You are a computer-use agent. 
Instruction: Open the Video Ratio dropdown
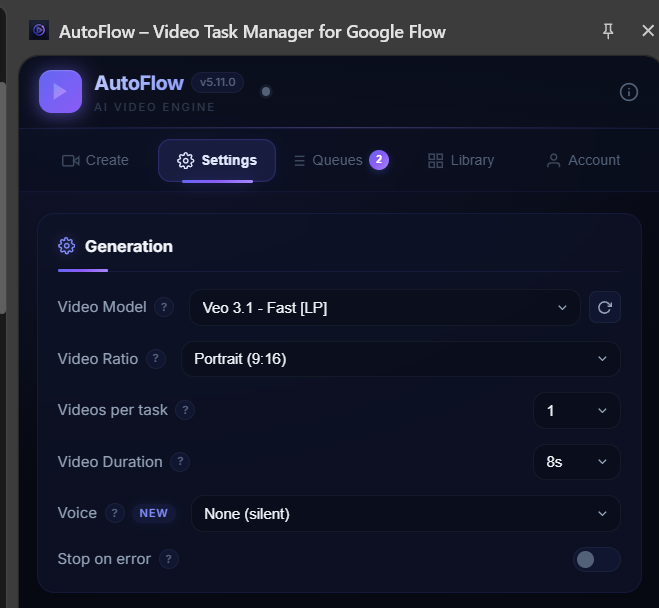[401, 359]
